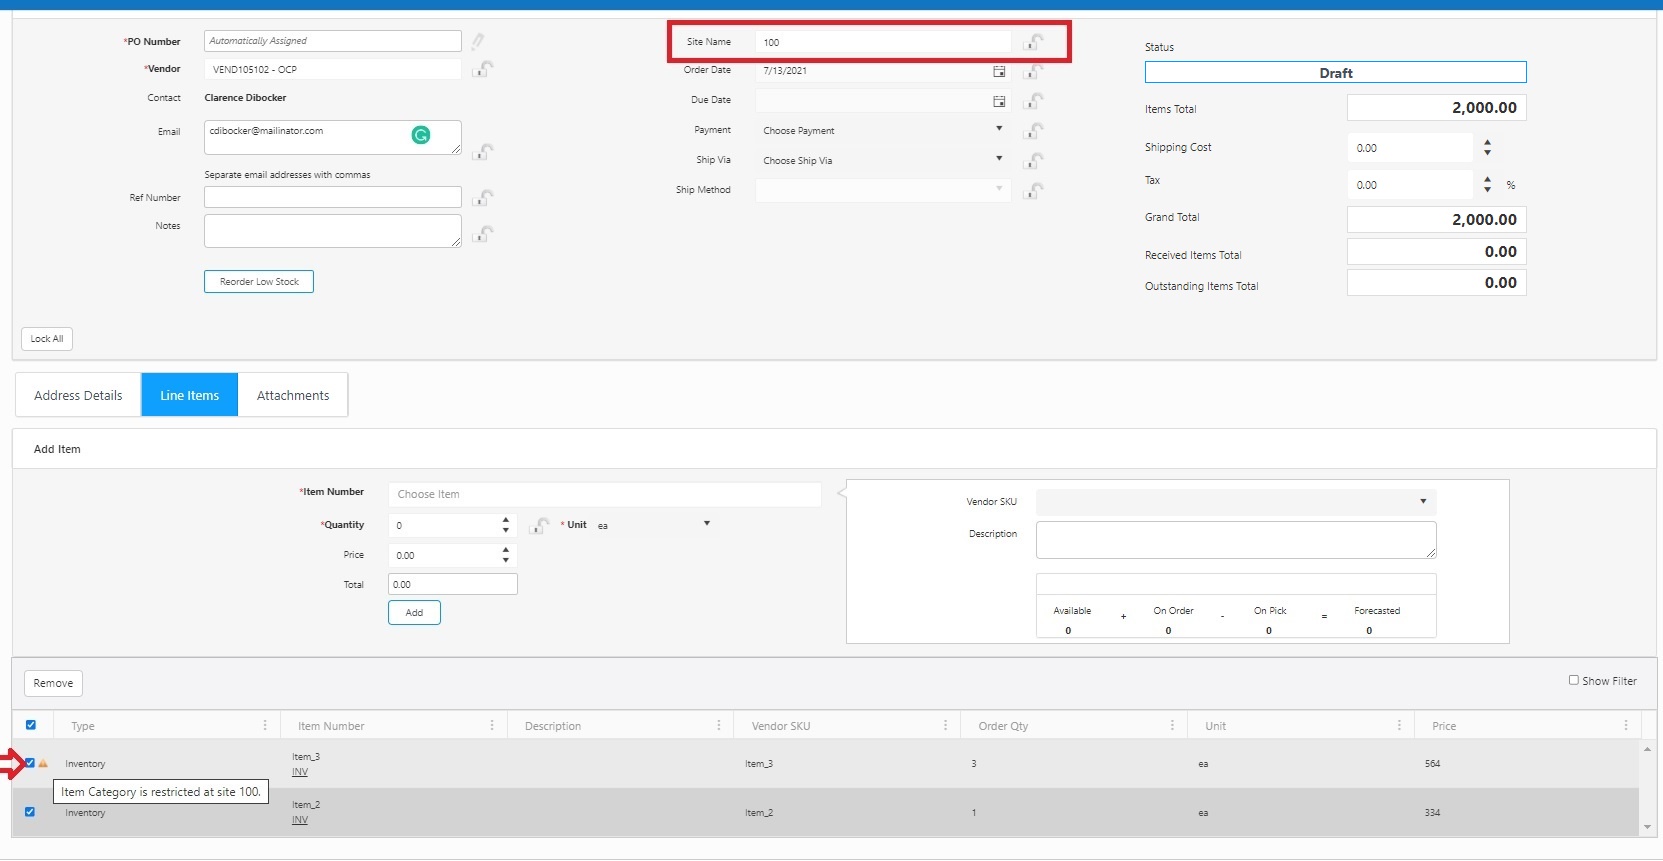Click the Choose Item input field
The height and width of the screenshot is (861, 1663).
(604, 494)
